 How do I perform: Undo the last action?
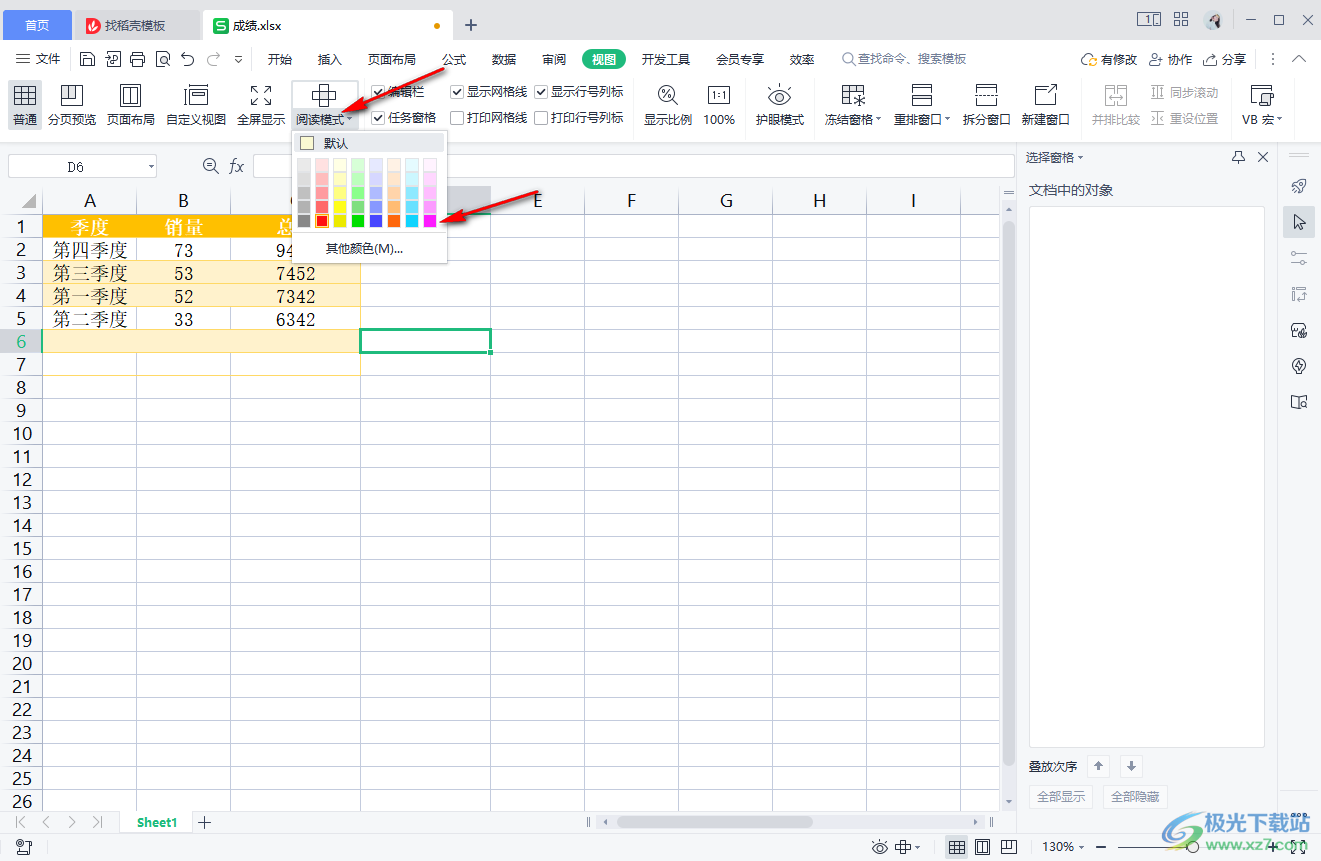pos(188,59)
